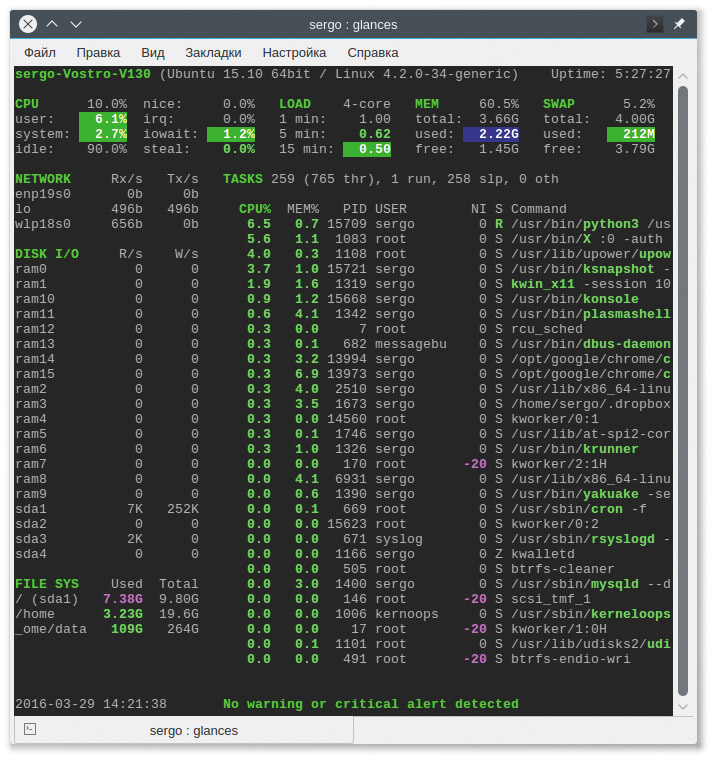
Task: Click the scrollbar down arrow
Action: click(x=683, y=707)
